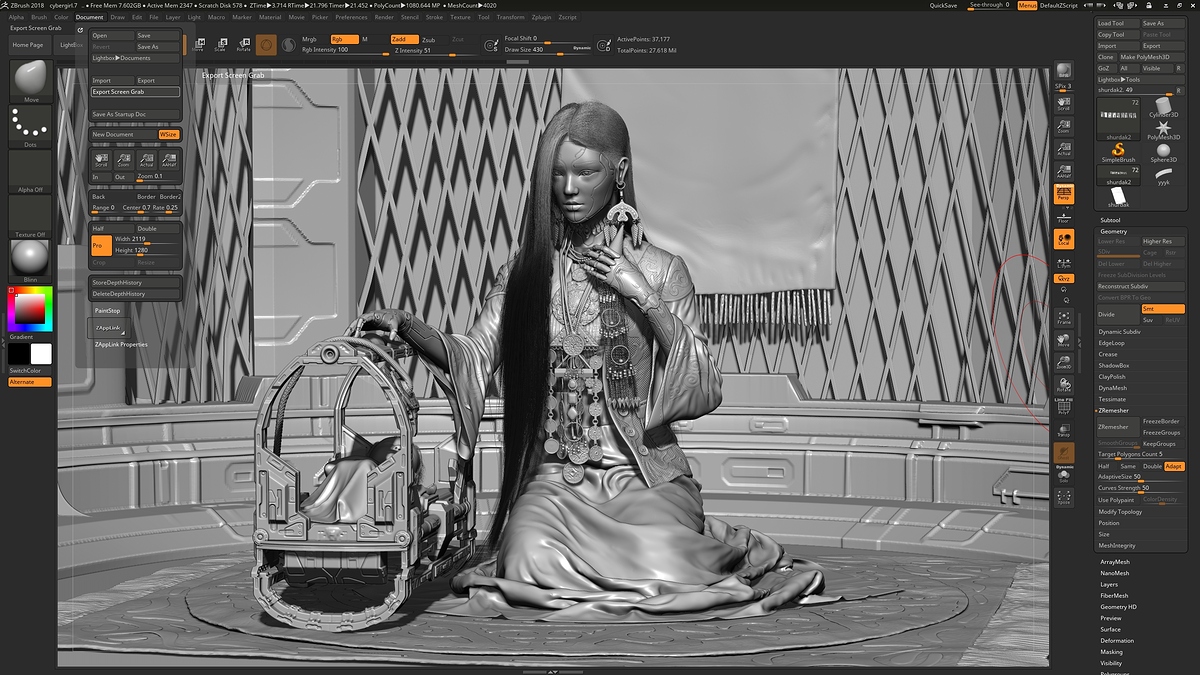Turn off Adapt in ZRemesher
This screenshot has height=675, width=1200.
1174,466
